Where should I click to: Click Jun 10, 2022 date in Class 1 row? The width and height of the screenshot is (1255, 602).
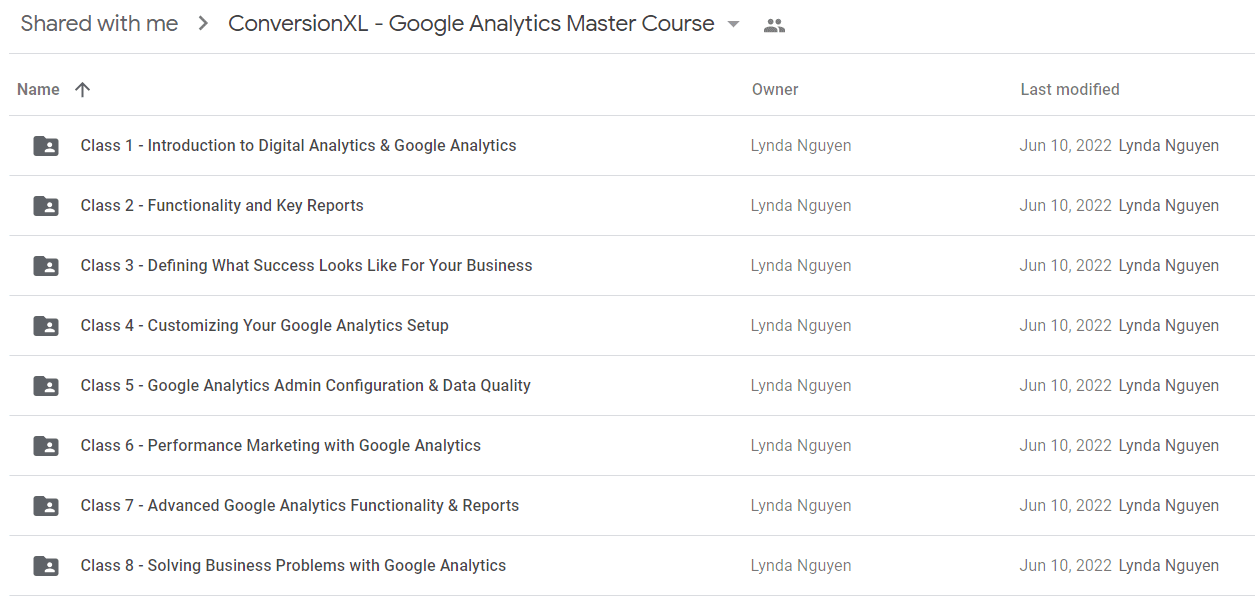1066,146
